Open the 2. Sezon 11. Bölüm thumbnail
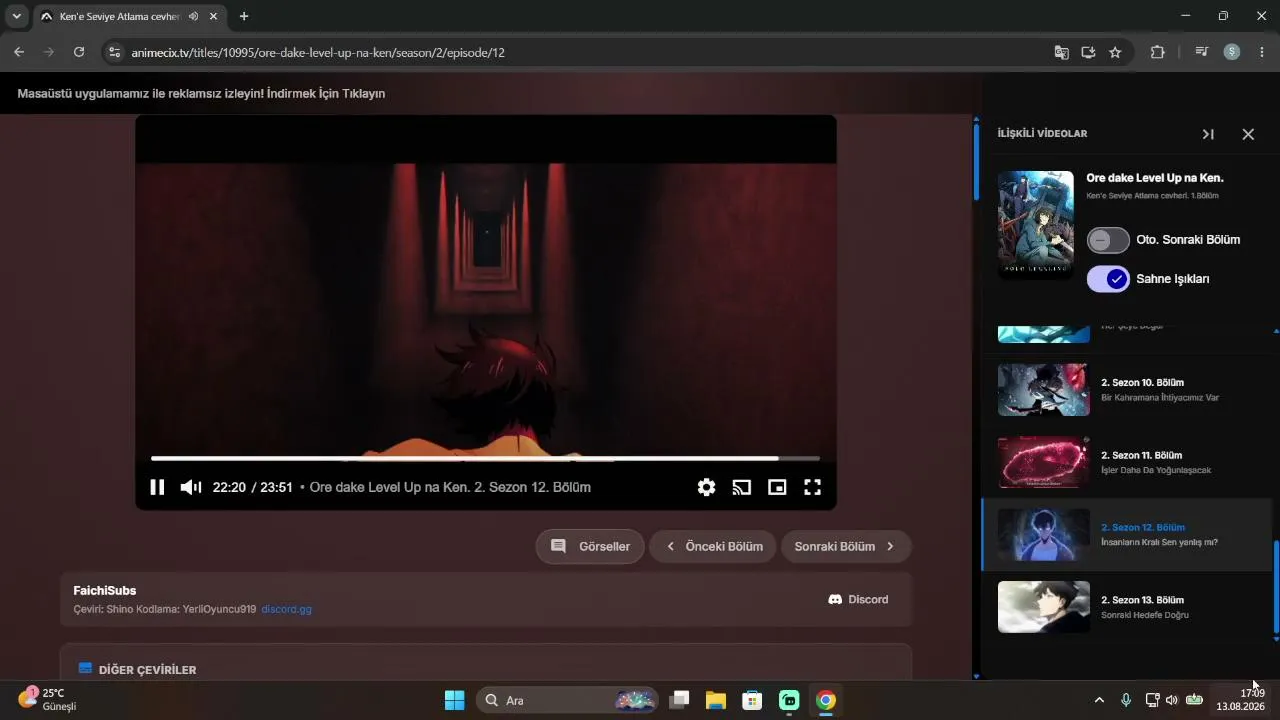 coord(1044,462)
